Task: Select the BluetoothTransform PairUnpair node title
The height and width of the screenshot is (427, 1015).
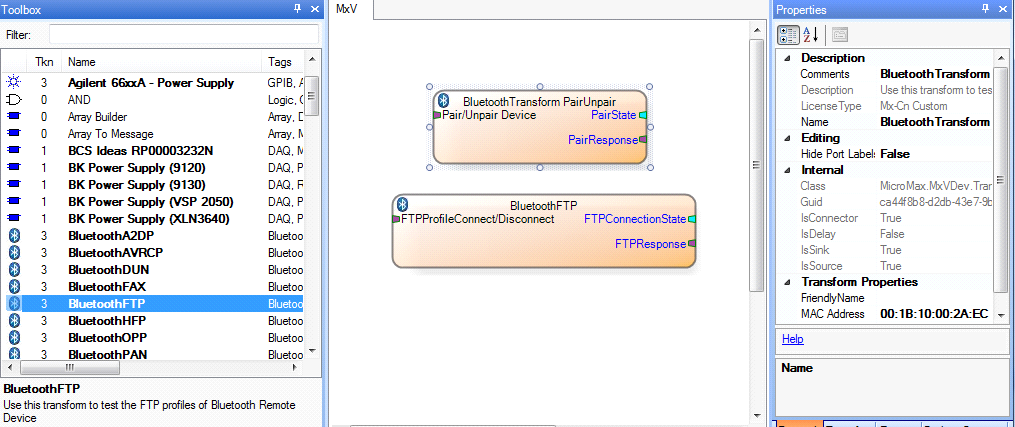Action: (539, 102)
